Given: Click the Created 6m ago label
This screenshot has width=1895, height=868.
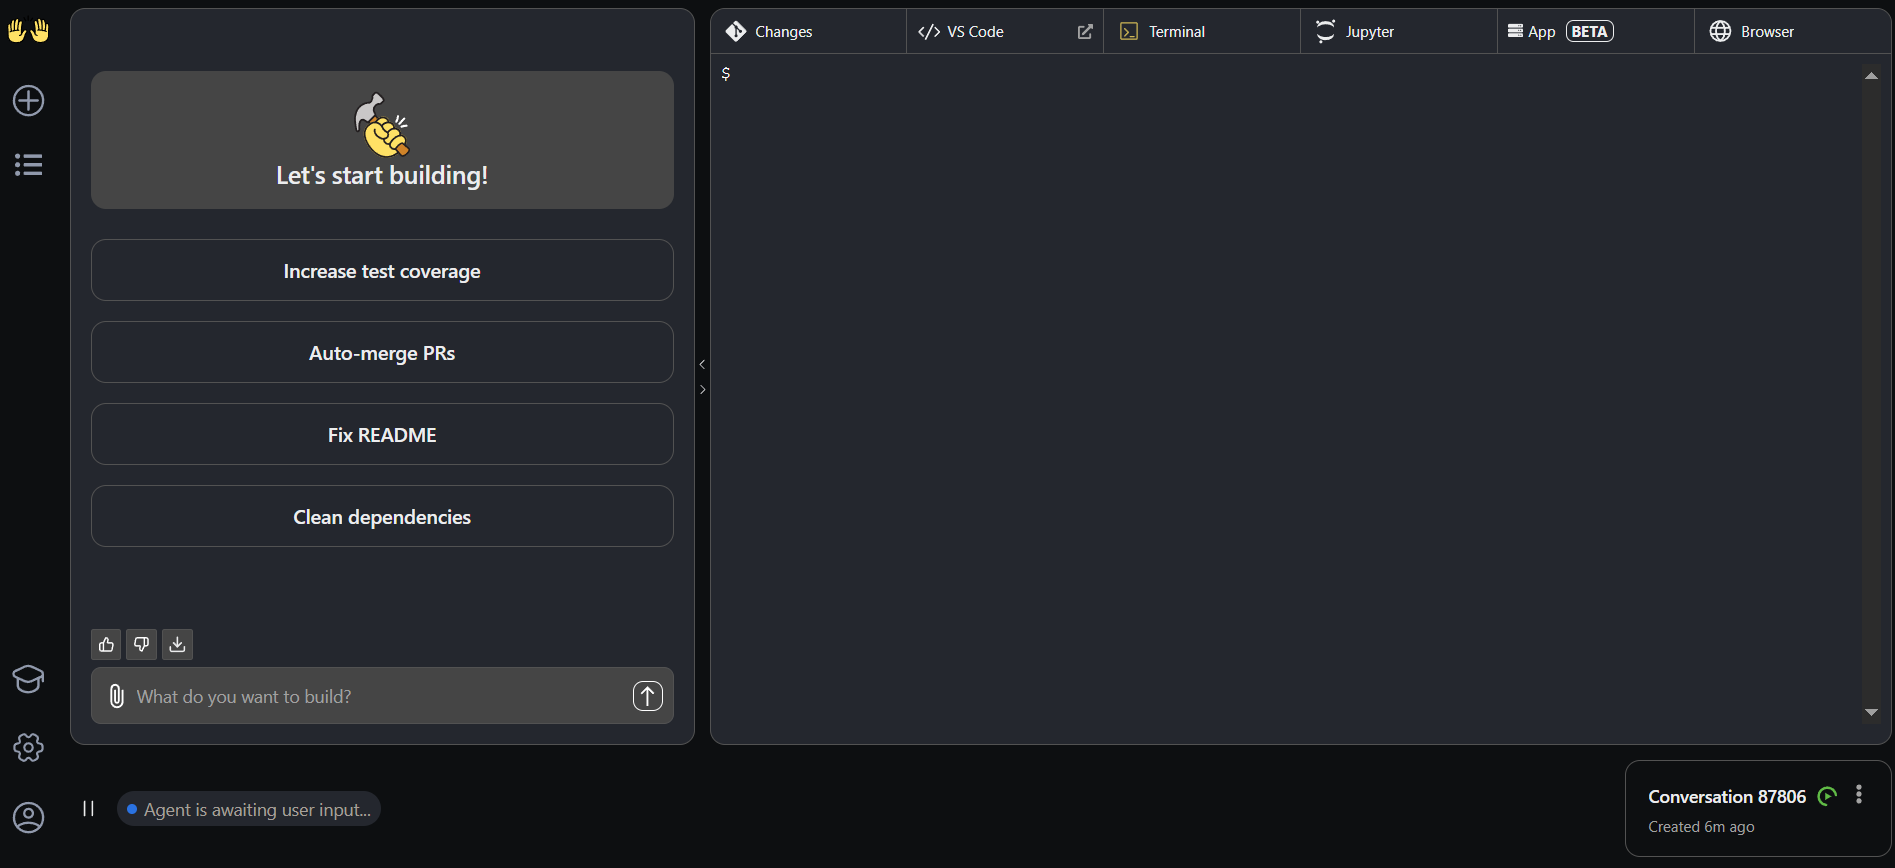Looking at the screenshot, I should click(x=1701, y=827).
